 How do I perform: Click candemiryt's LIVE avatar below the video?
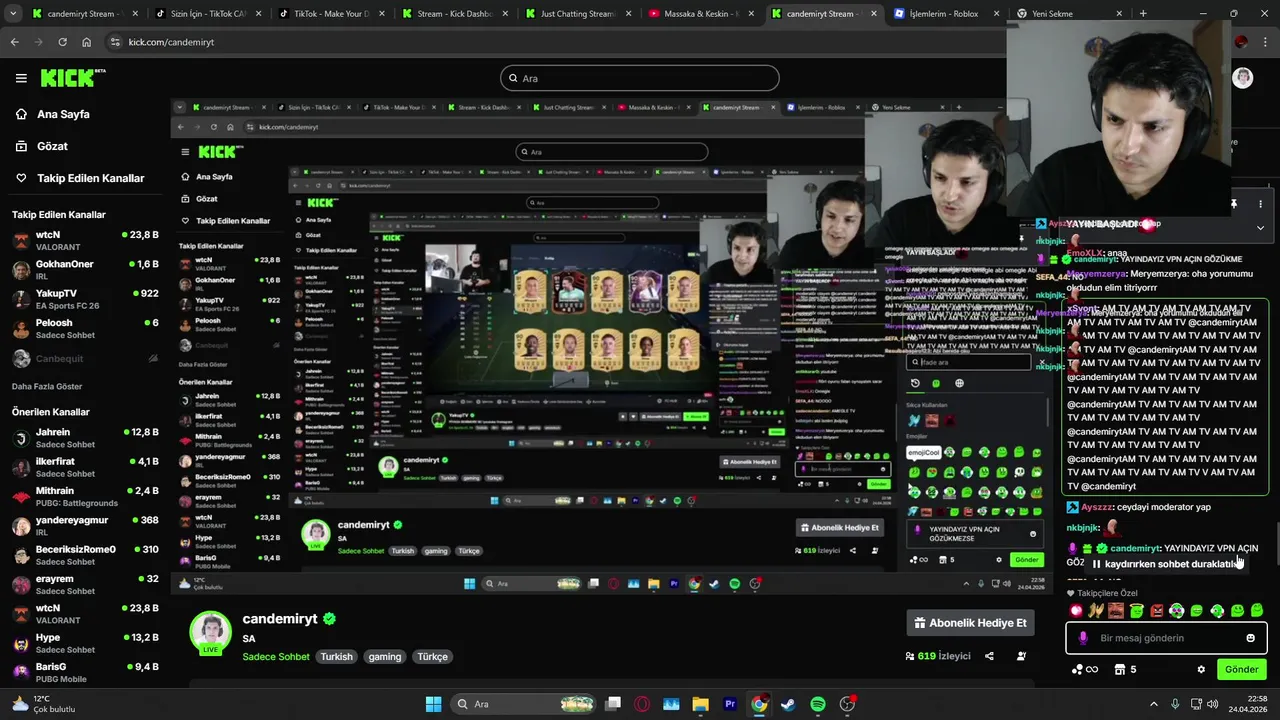pos(210,632)
